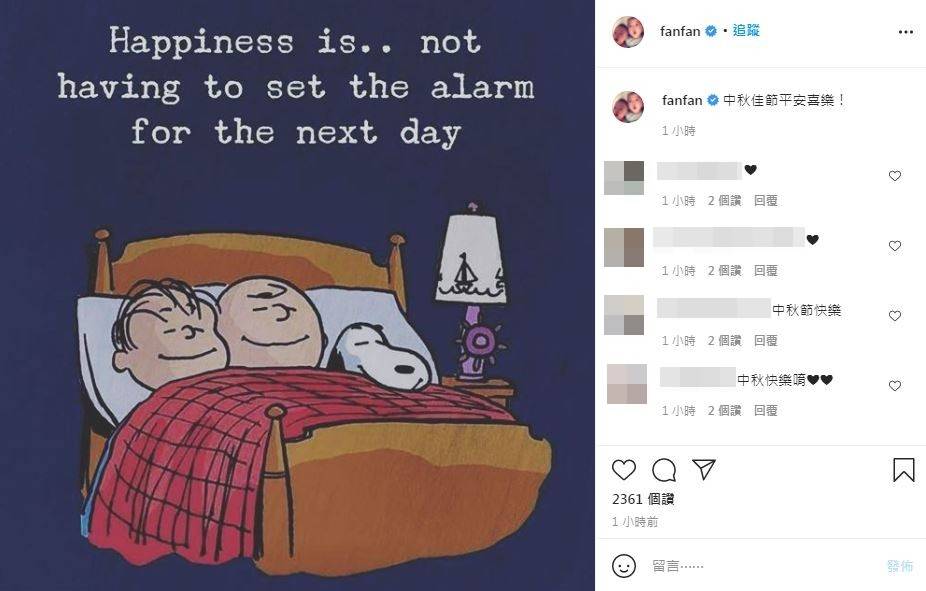Click fanfan header profile picture
926x591 pixels.
(628, 32)
